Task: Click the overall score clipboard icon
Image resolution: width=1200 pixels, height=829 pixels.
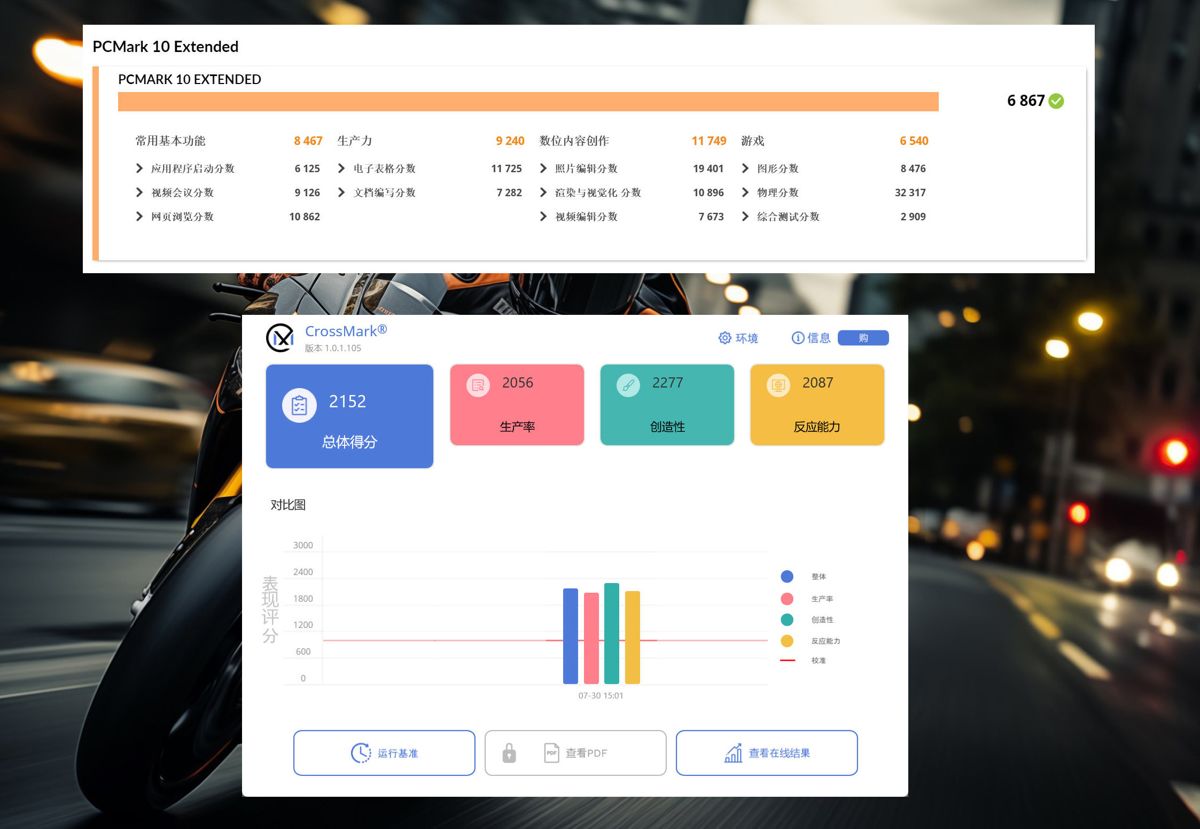Action: tap(299, 406)
